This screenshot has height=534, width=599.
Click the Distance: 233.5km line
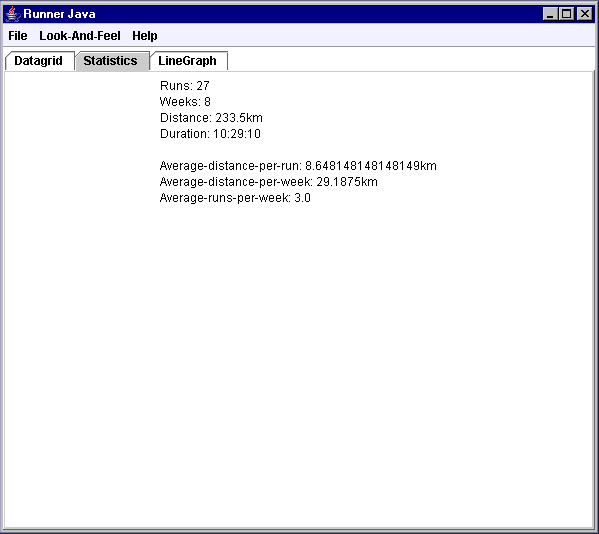click(x=211, y=118)
